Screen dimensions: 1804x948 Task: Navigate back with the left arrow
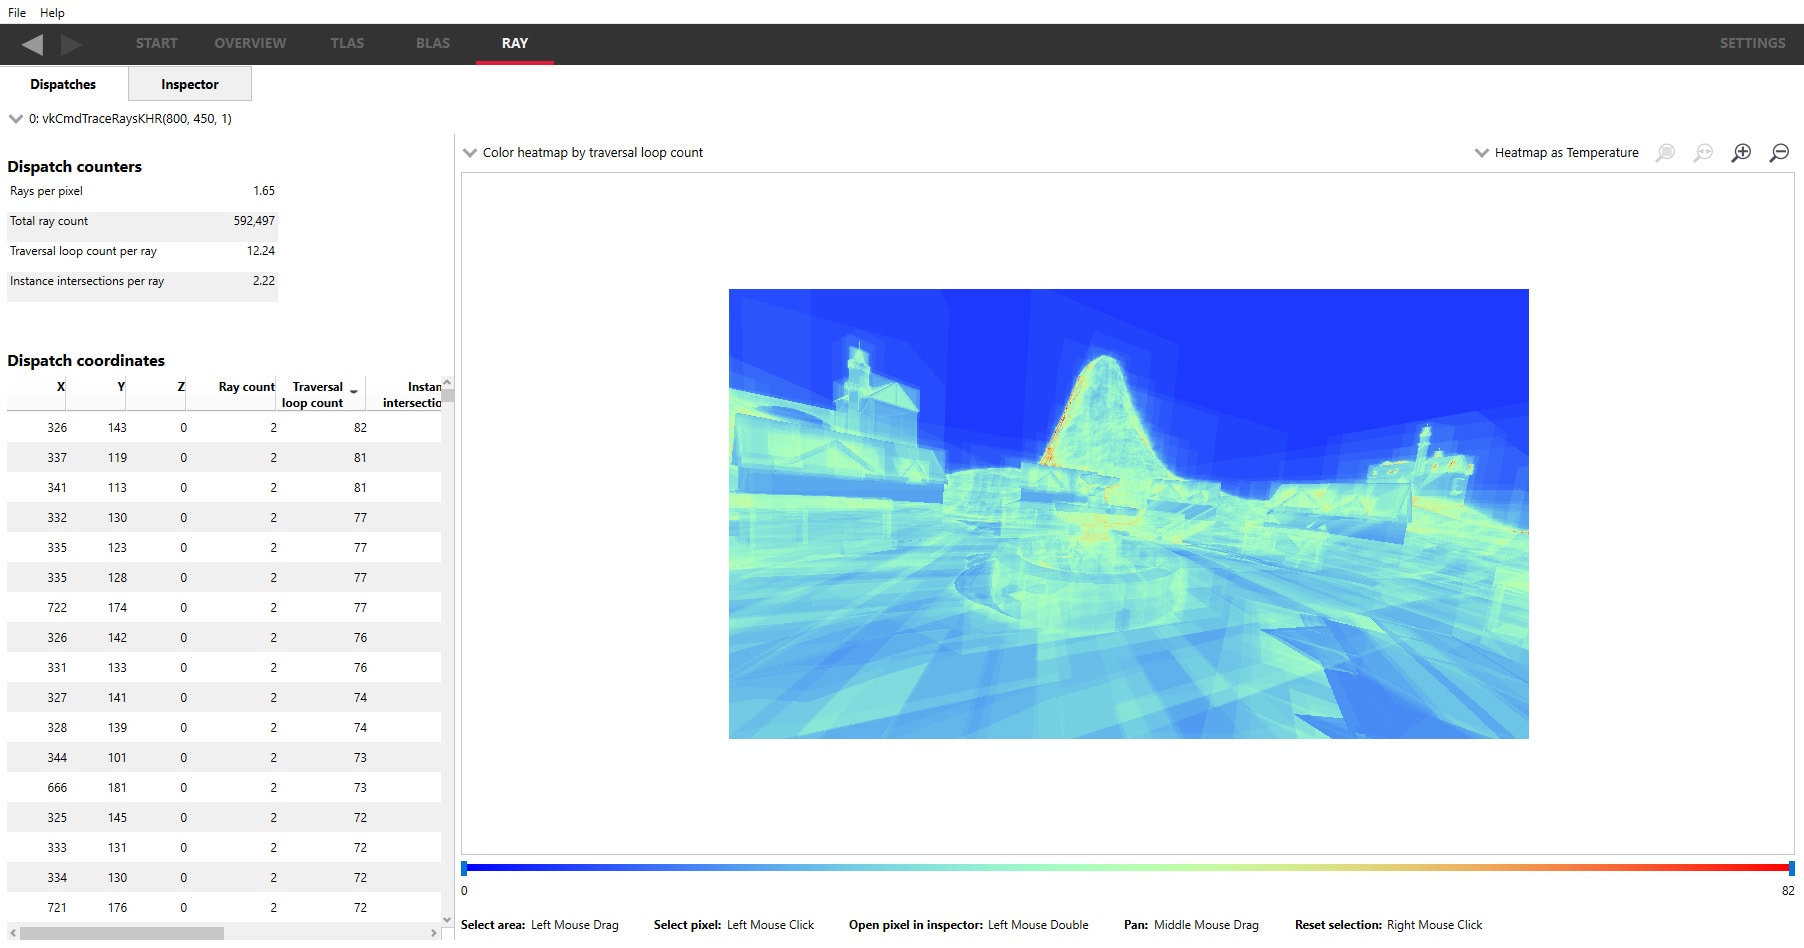point(32,44)
